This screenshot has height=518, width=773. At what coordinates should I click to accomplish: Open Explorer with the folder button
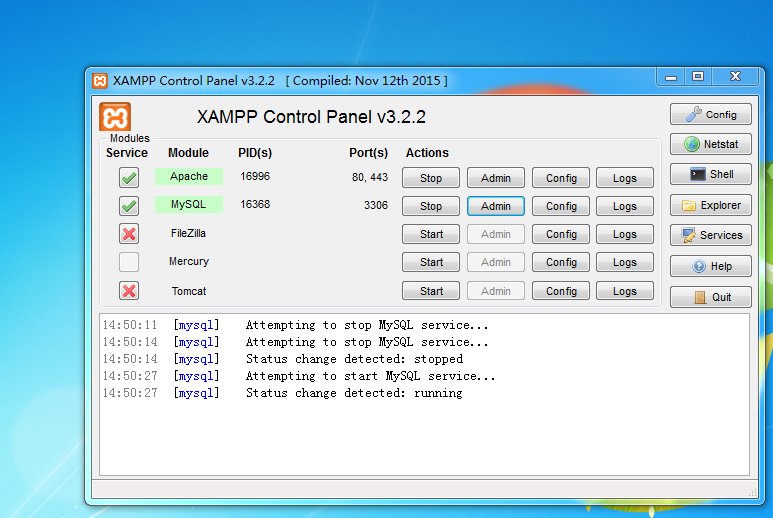tap(710, 205)
